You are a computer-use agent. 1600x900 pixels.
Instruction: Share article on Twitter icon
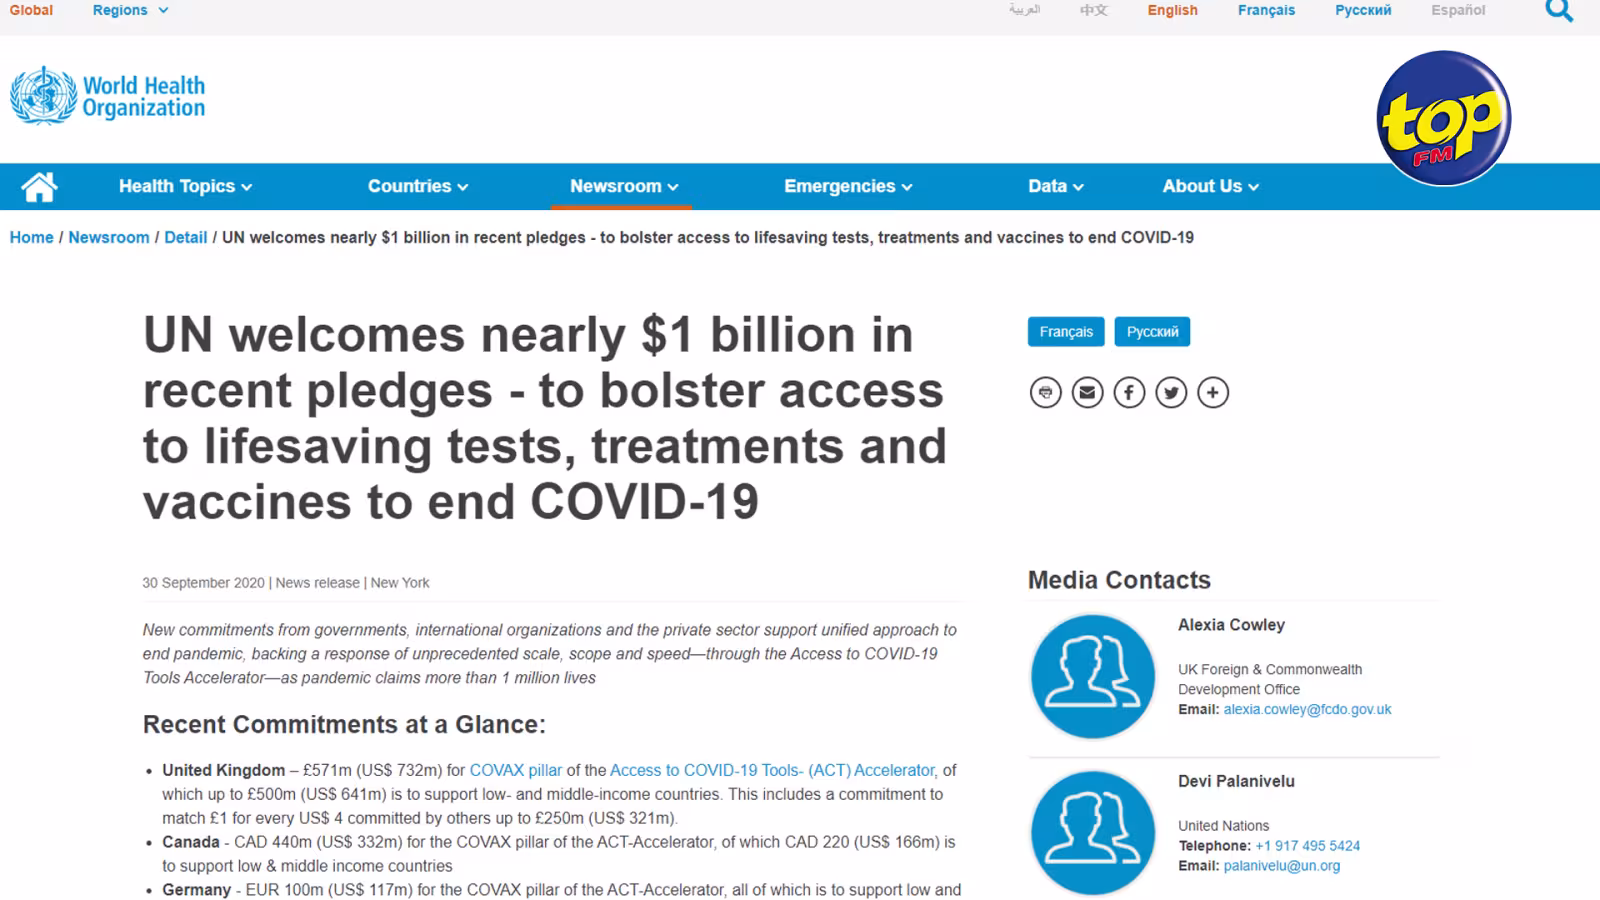click(1171, 392)
